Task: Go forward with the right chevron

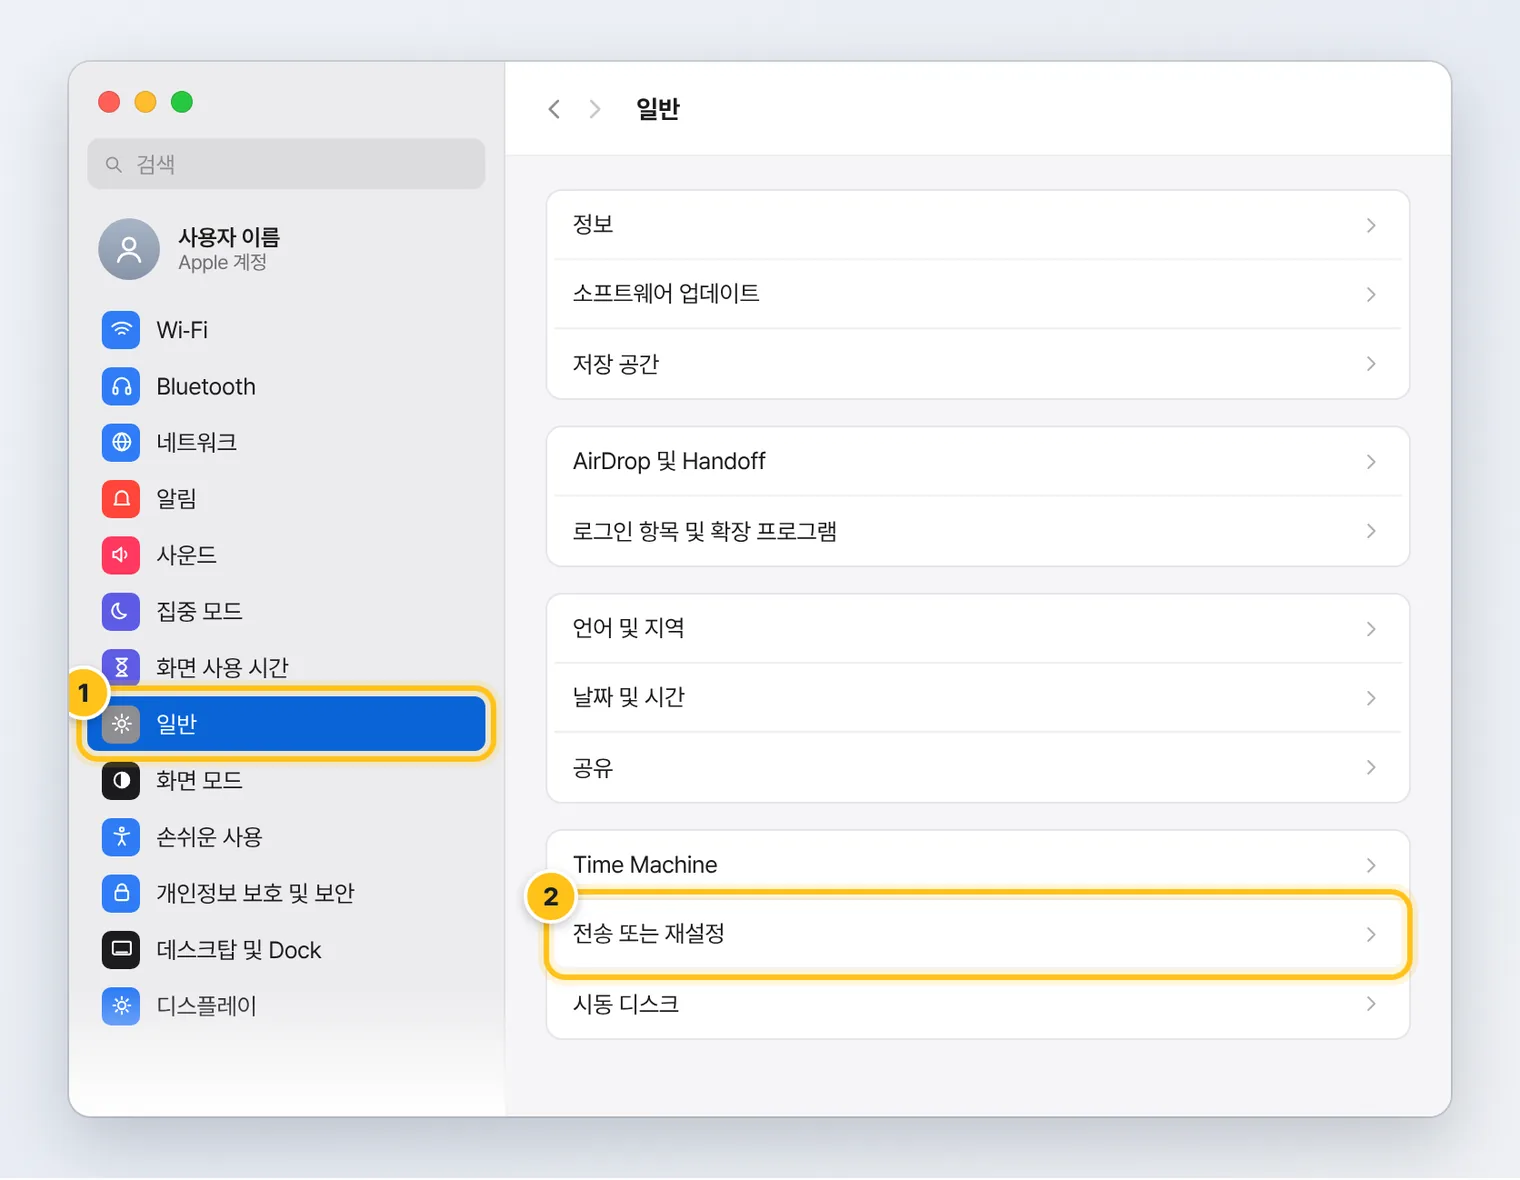Action: coord(595,109)
